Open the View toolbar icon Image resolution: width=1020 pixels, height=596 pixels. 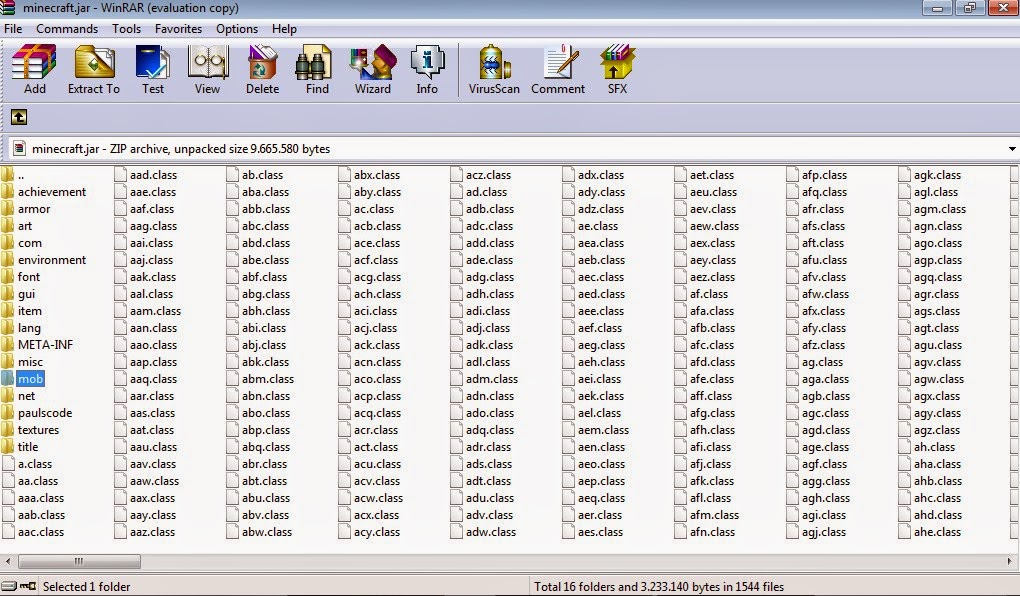click(x=208, y=70)
